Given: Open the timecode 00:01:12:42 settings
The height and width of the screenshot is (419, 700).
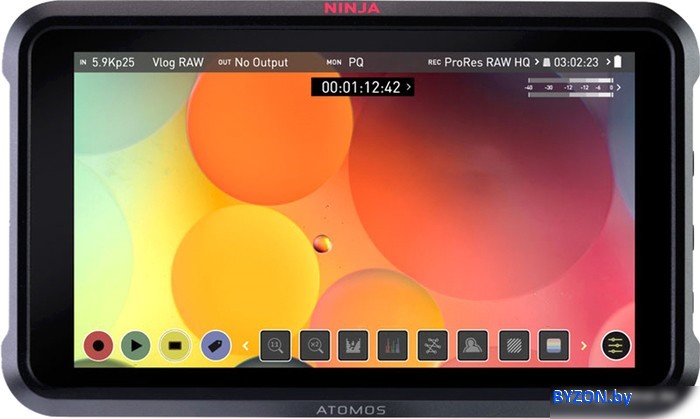Looking at the screenshot, I should (x=362, y=87).
